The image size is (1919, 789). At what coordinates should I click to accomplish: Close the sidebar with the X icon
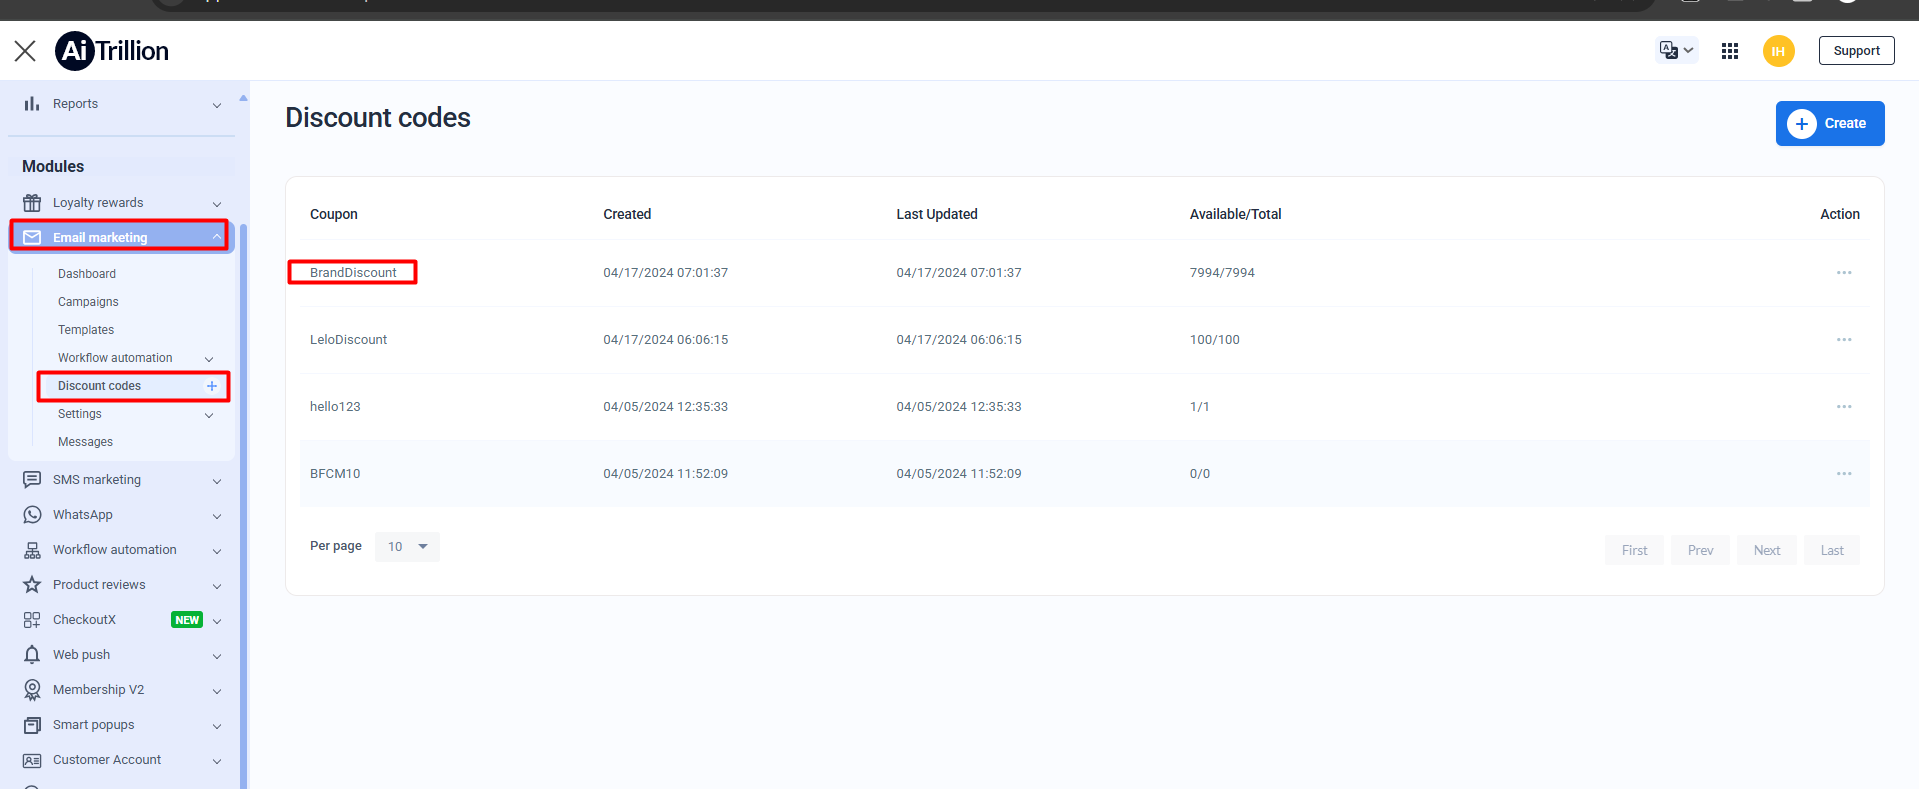point(25,51)
